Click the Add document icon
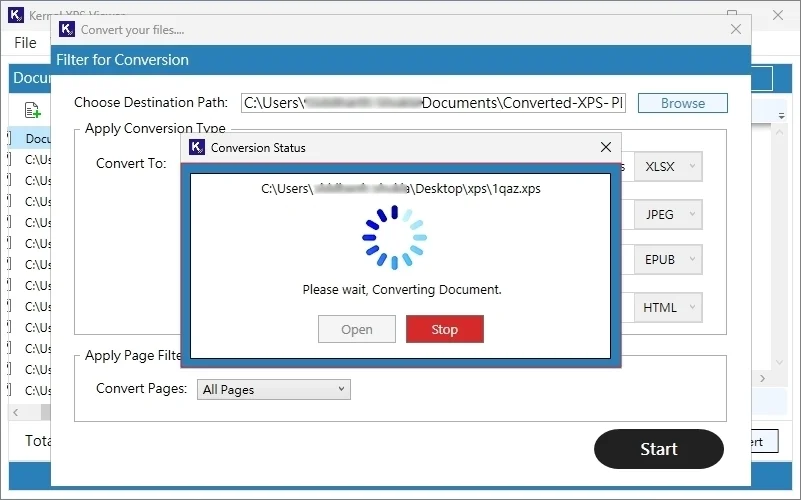Viewport: 801px width, 500px height. (32, 110)
